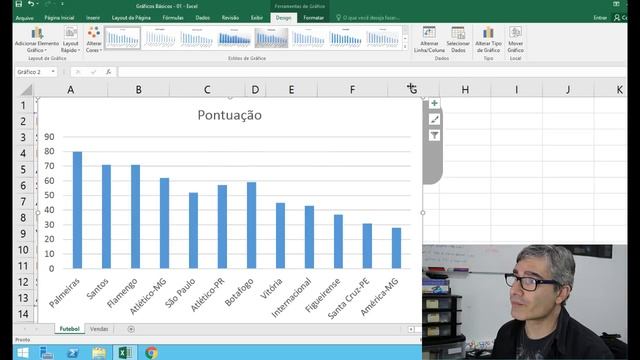Click the Pontuação chart title
The image size is (640, 360).
(229, 115)
